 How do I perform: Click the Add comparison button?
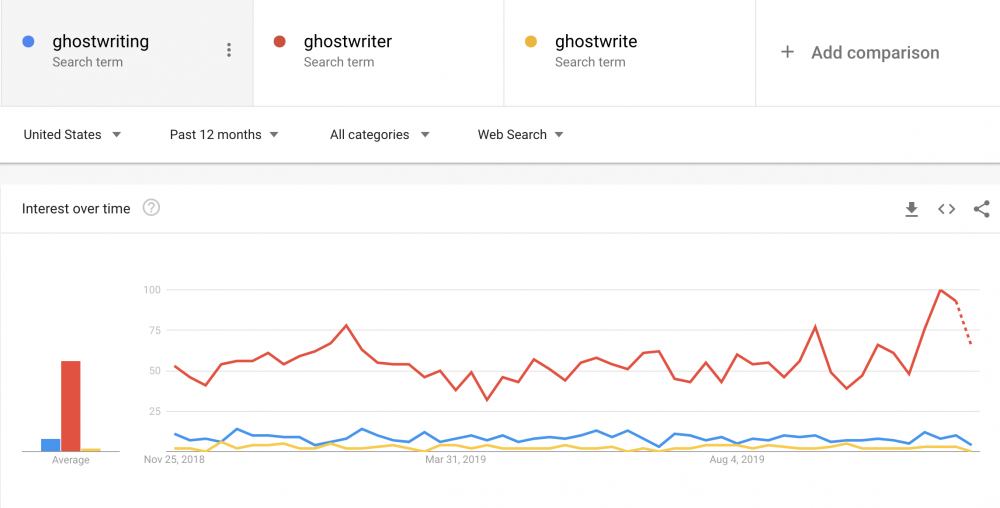click(x=874, y=53)
